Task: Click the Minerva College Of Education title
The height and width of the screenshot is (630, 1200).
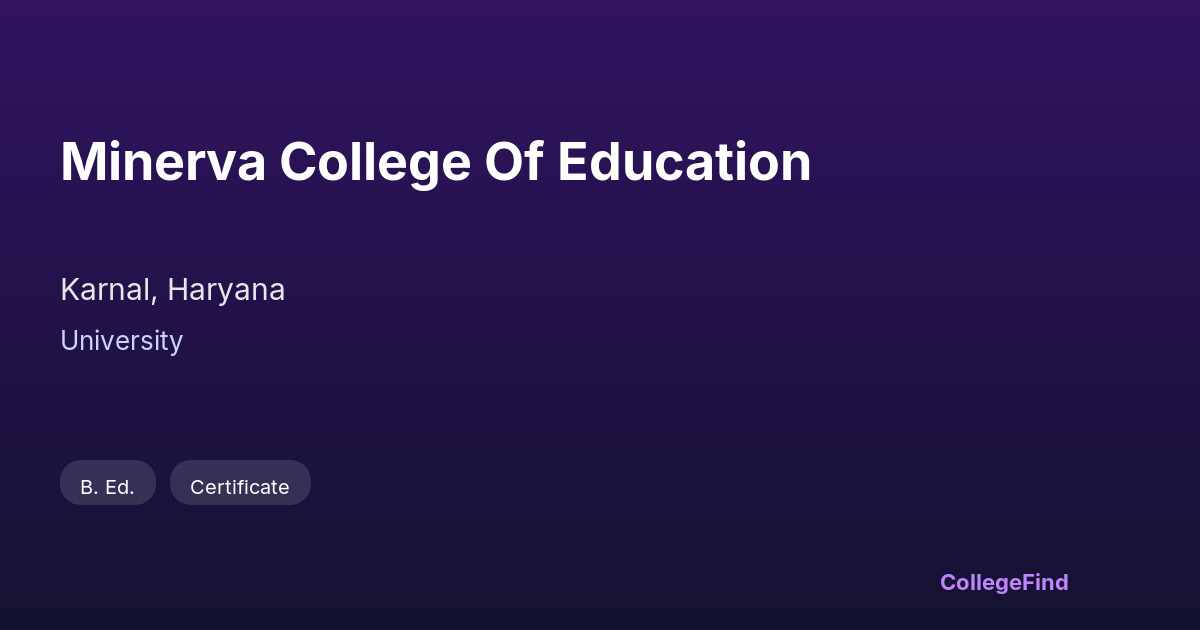Action: [x=435, y=162]
